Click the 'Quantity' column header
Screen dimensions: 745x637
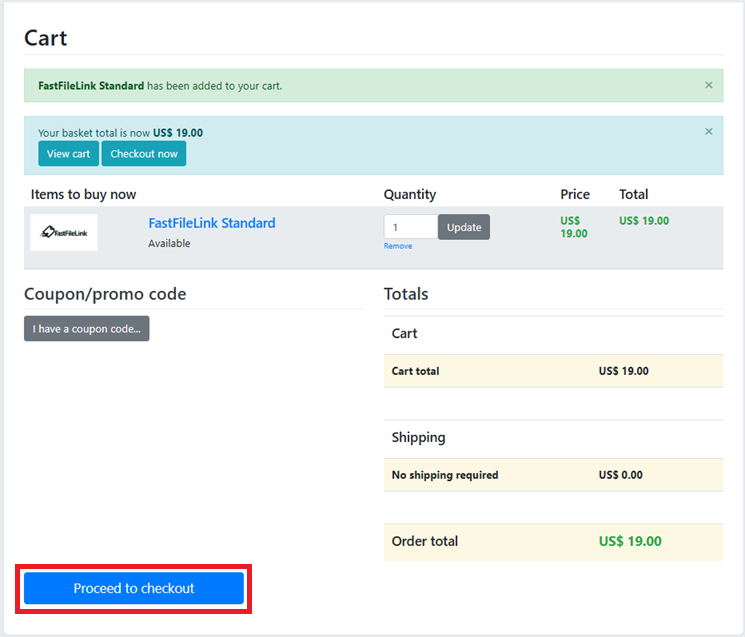pos(410,194)
